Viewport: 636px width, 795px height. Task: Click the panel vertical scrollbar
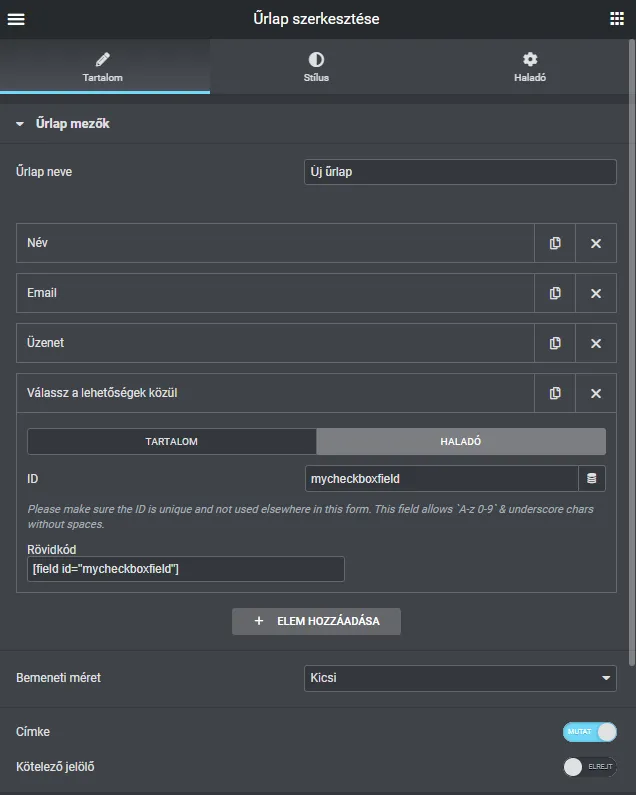[x=632, y=352]
